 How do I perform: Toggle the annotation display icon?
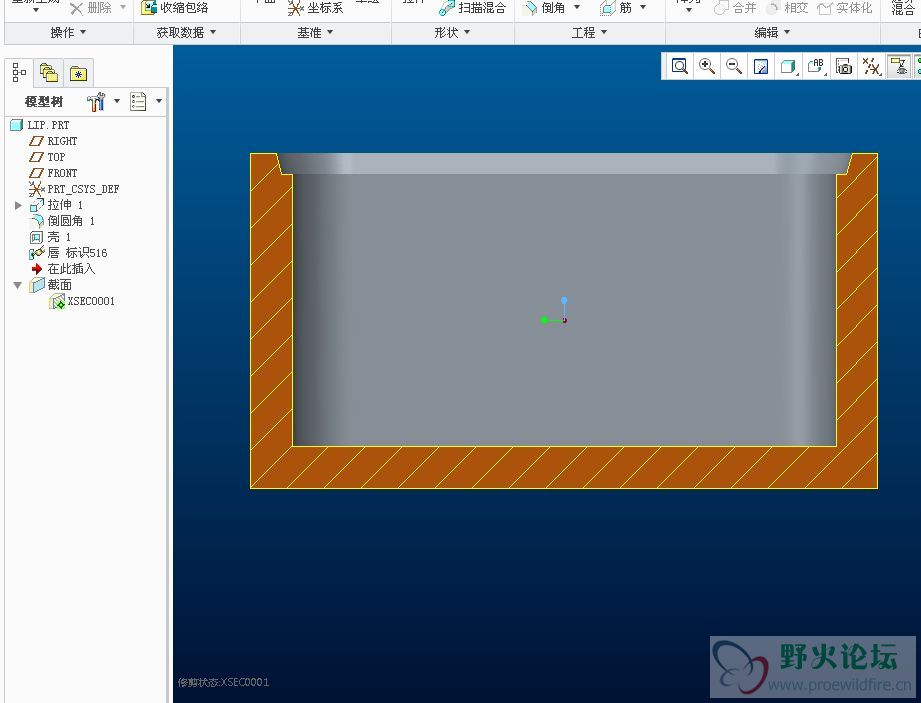coord(899,66)
